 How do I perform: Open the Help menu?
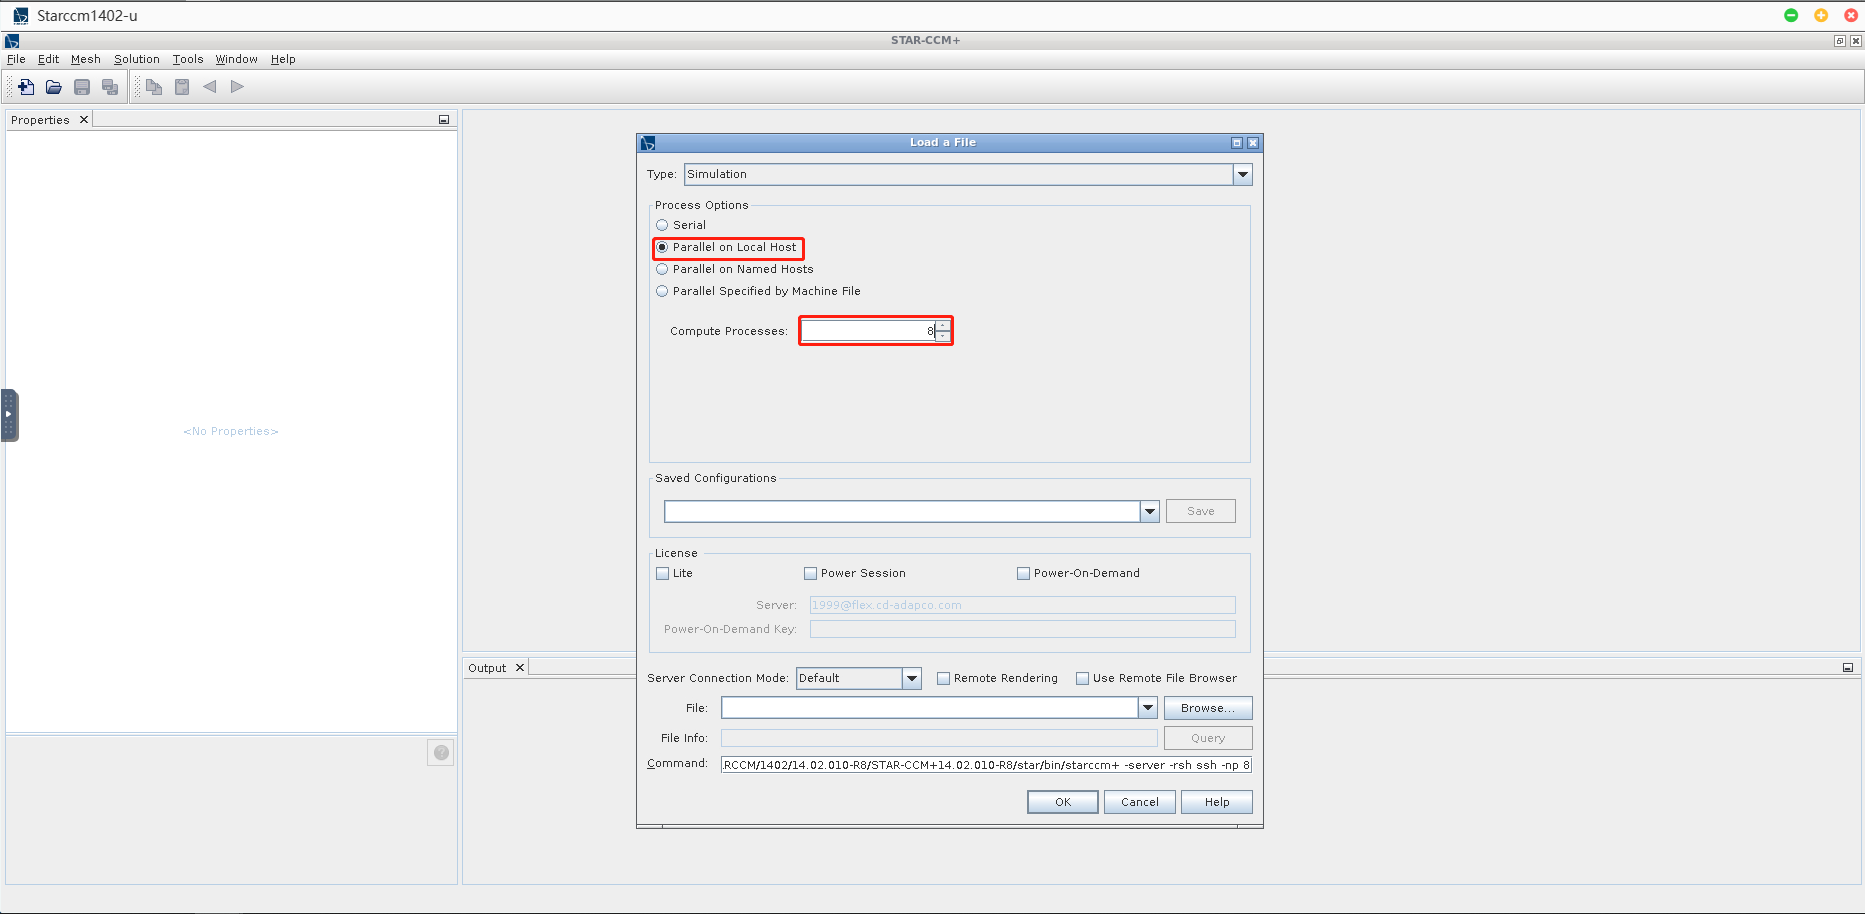283,59
